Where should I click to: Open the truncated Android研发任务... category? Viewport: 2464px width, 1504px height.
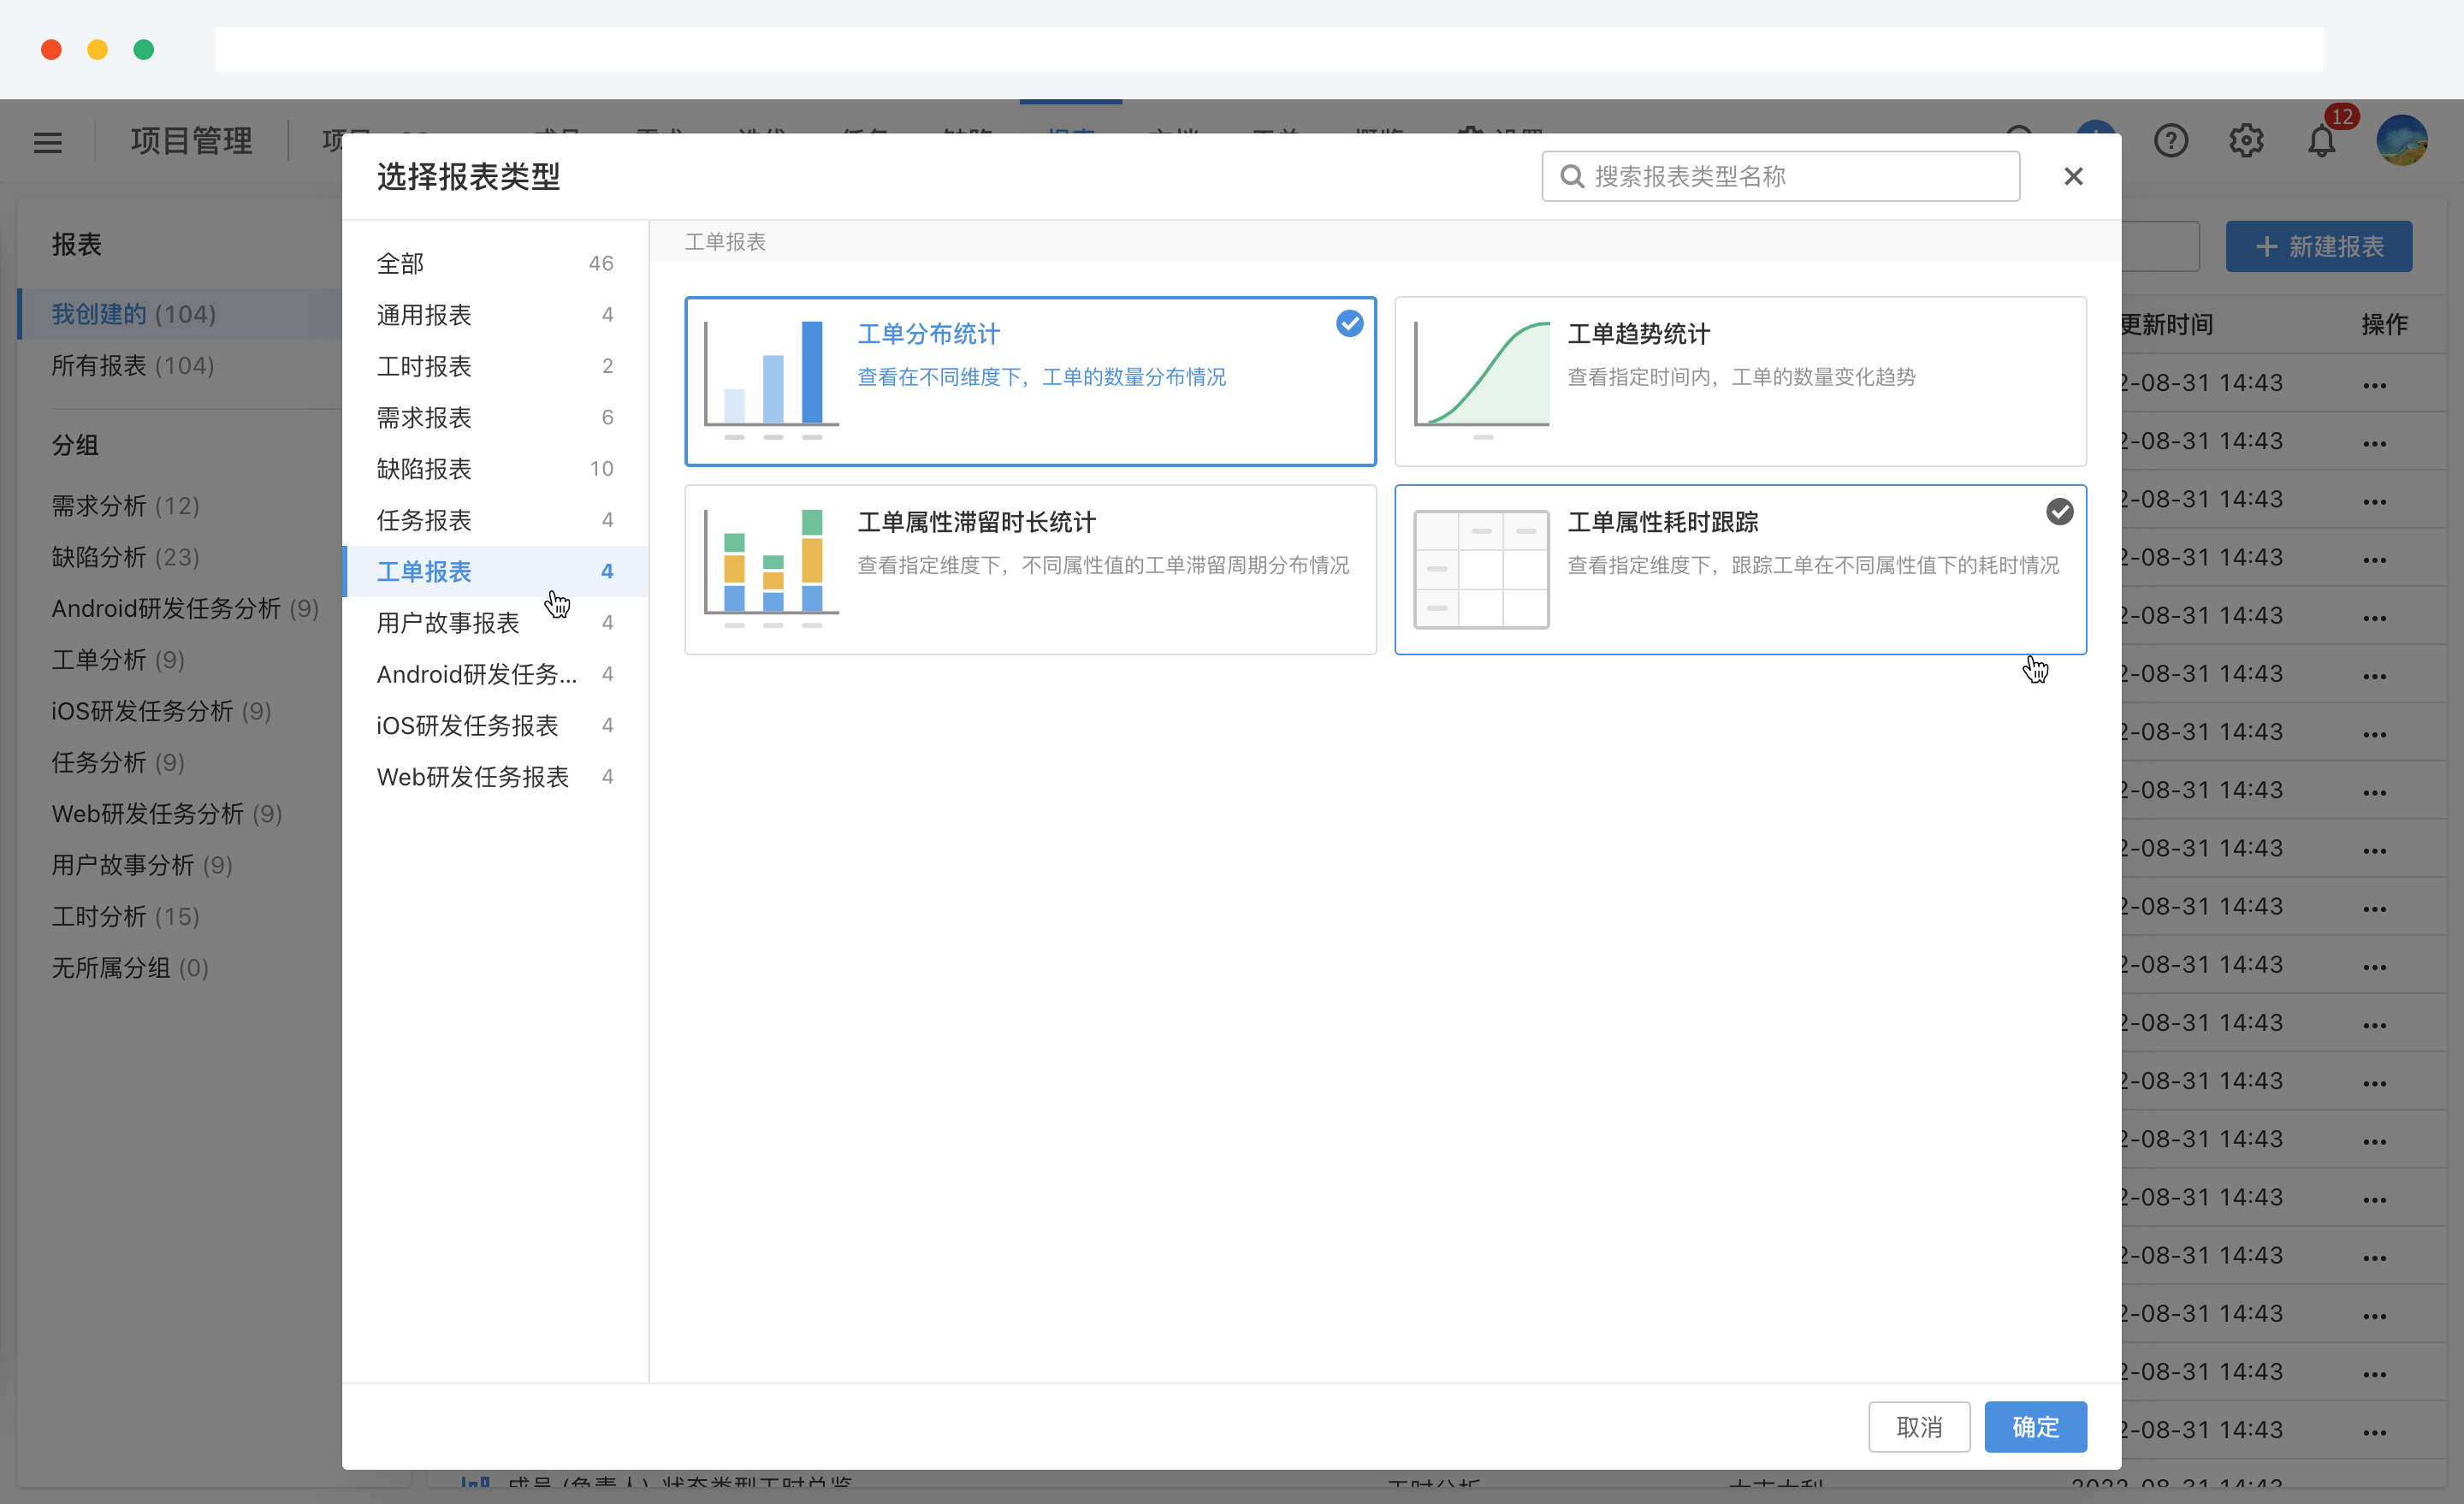click(x=476, y=674)
